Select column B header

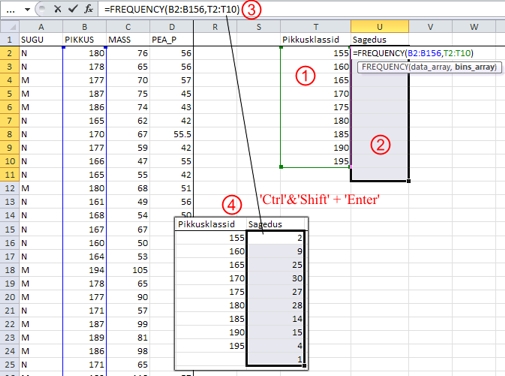pos(85,27)
